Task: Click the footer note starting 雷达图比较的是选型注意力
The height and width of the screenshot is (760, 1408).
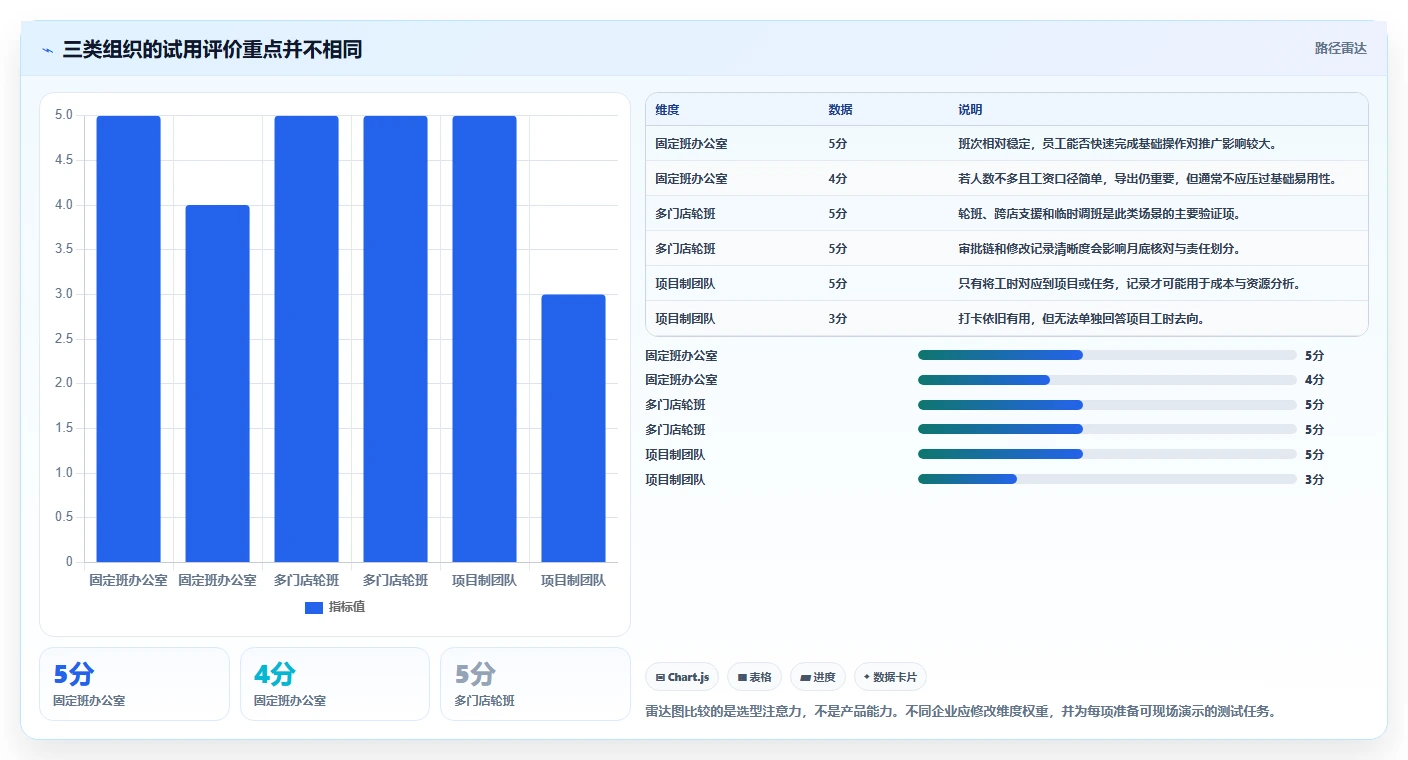Action: pyautogui.click(x=962, y=712)
